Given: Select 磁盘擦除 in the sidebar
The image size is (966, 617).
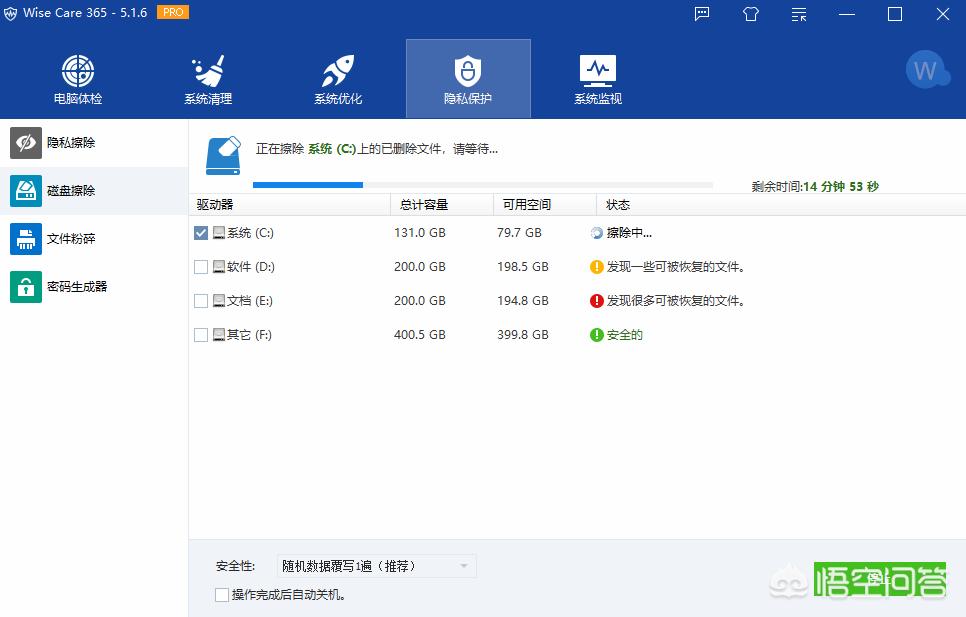Looking at the screenshot, I should (x=70, y=191).
